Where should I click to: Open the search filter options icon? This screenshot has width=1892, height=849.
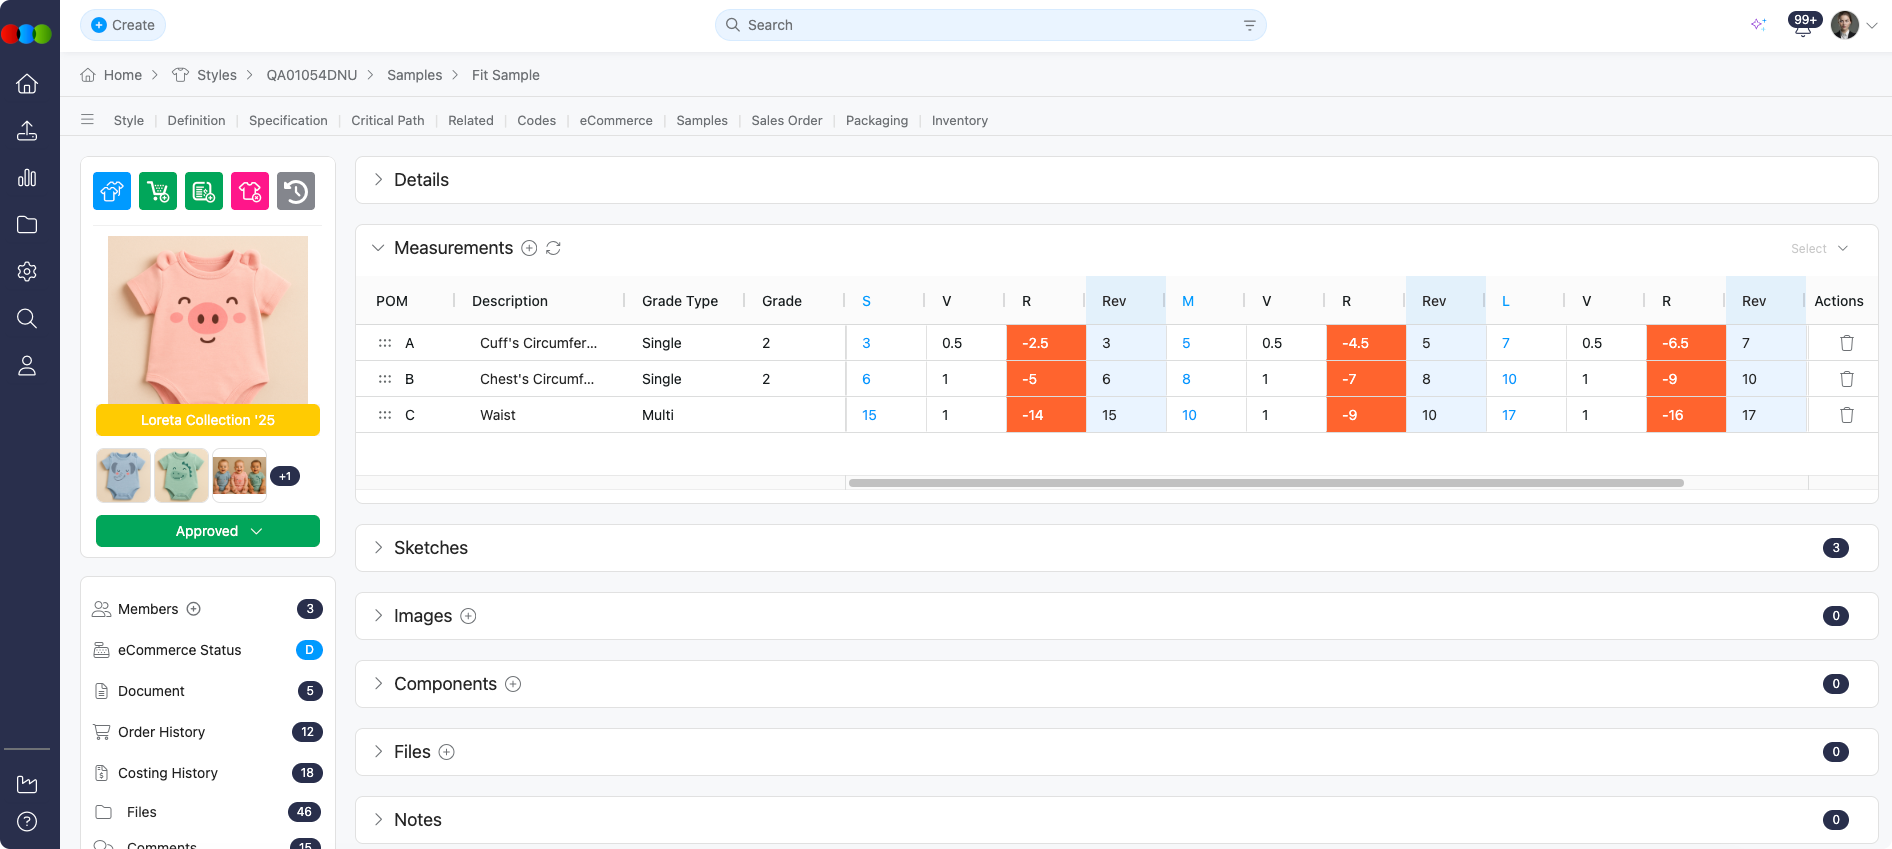pyautogui.click(x=1249, y=25)
